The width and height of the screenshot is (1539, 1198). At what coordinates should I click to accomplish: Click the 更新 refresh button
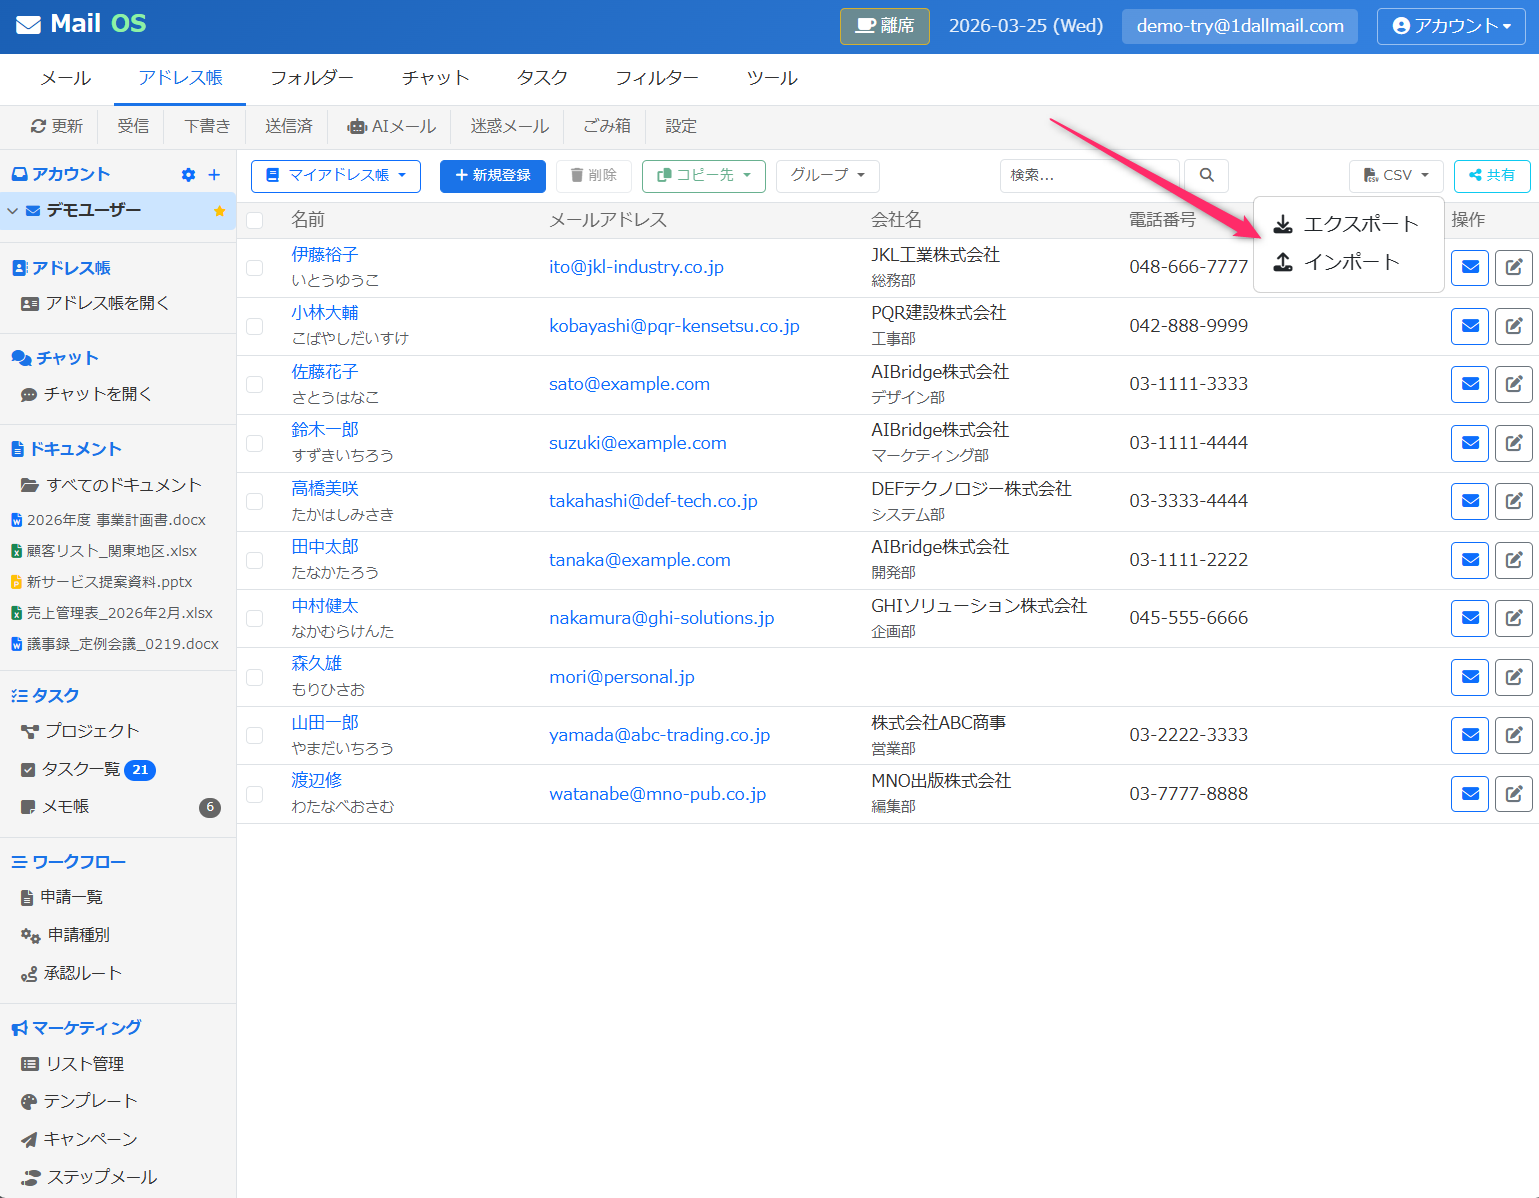coord(57,126)
